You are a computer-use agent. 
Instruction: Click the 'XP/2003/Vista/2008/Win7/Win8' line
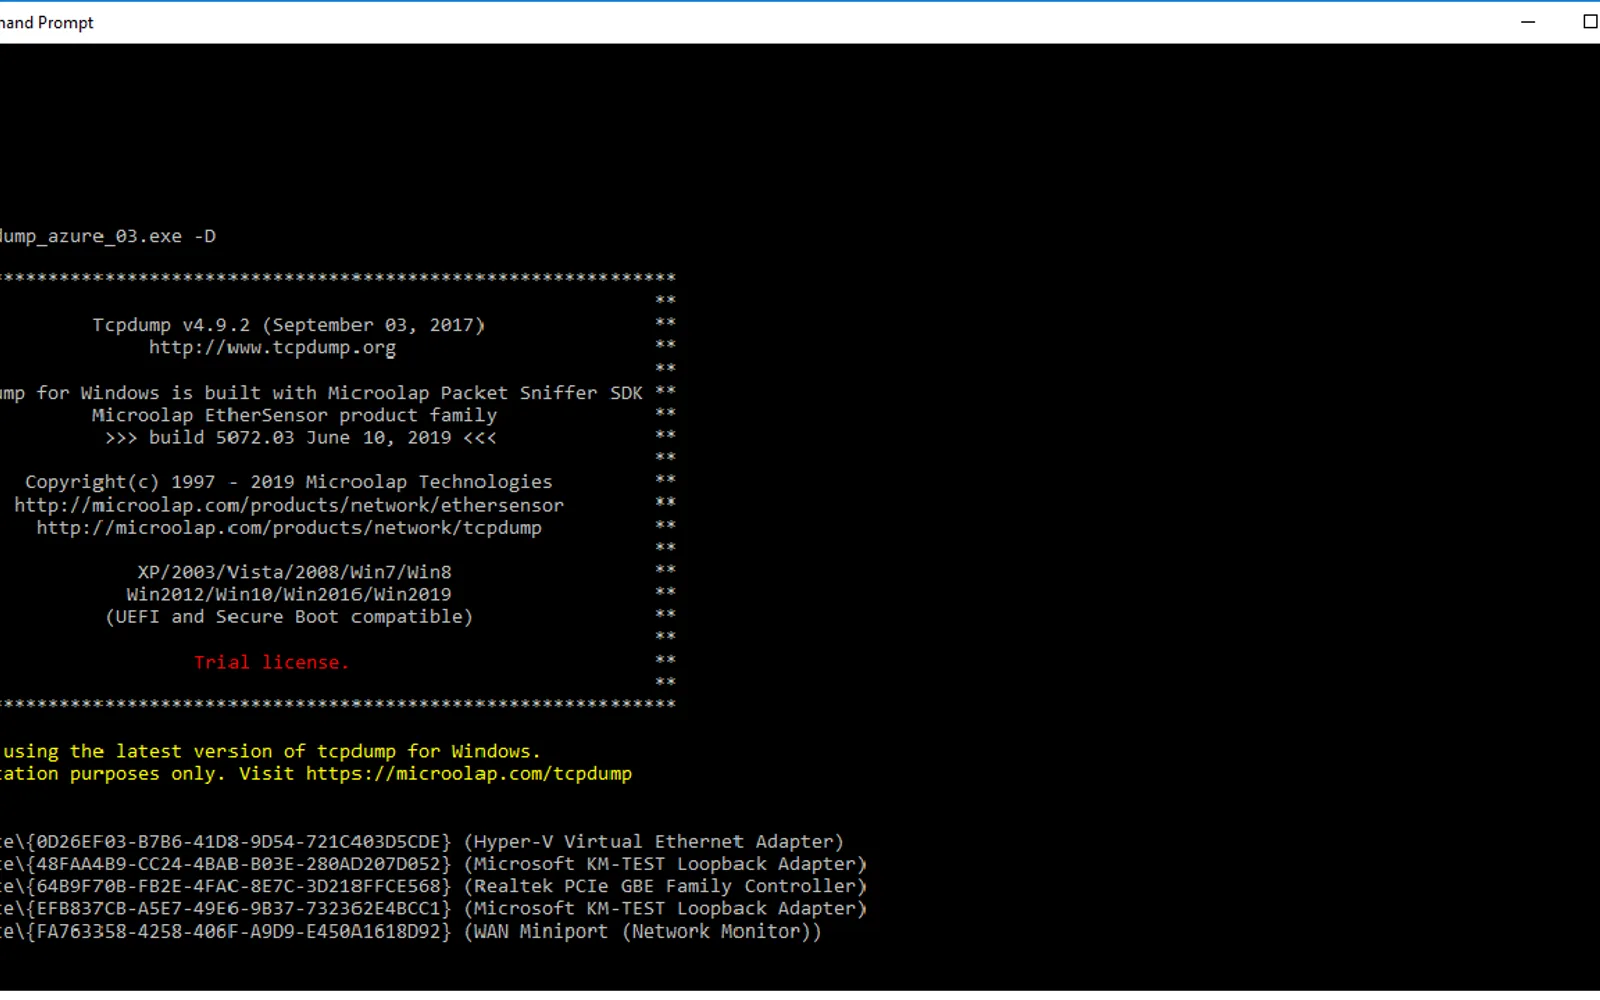(294, 572)
